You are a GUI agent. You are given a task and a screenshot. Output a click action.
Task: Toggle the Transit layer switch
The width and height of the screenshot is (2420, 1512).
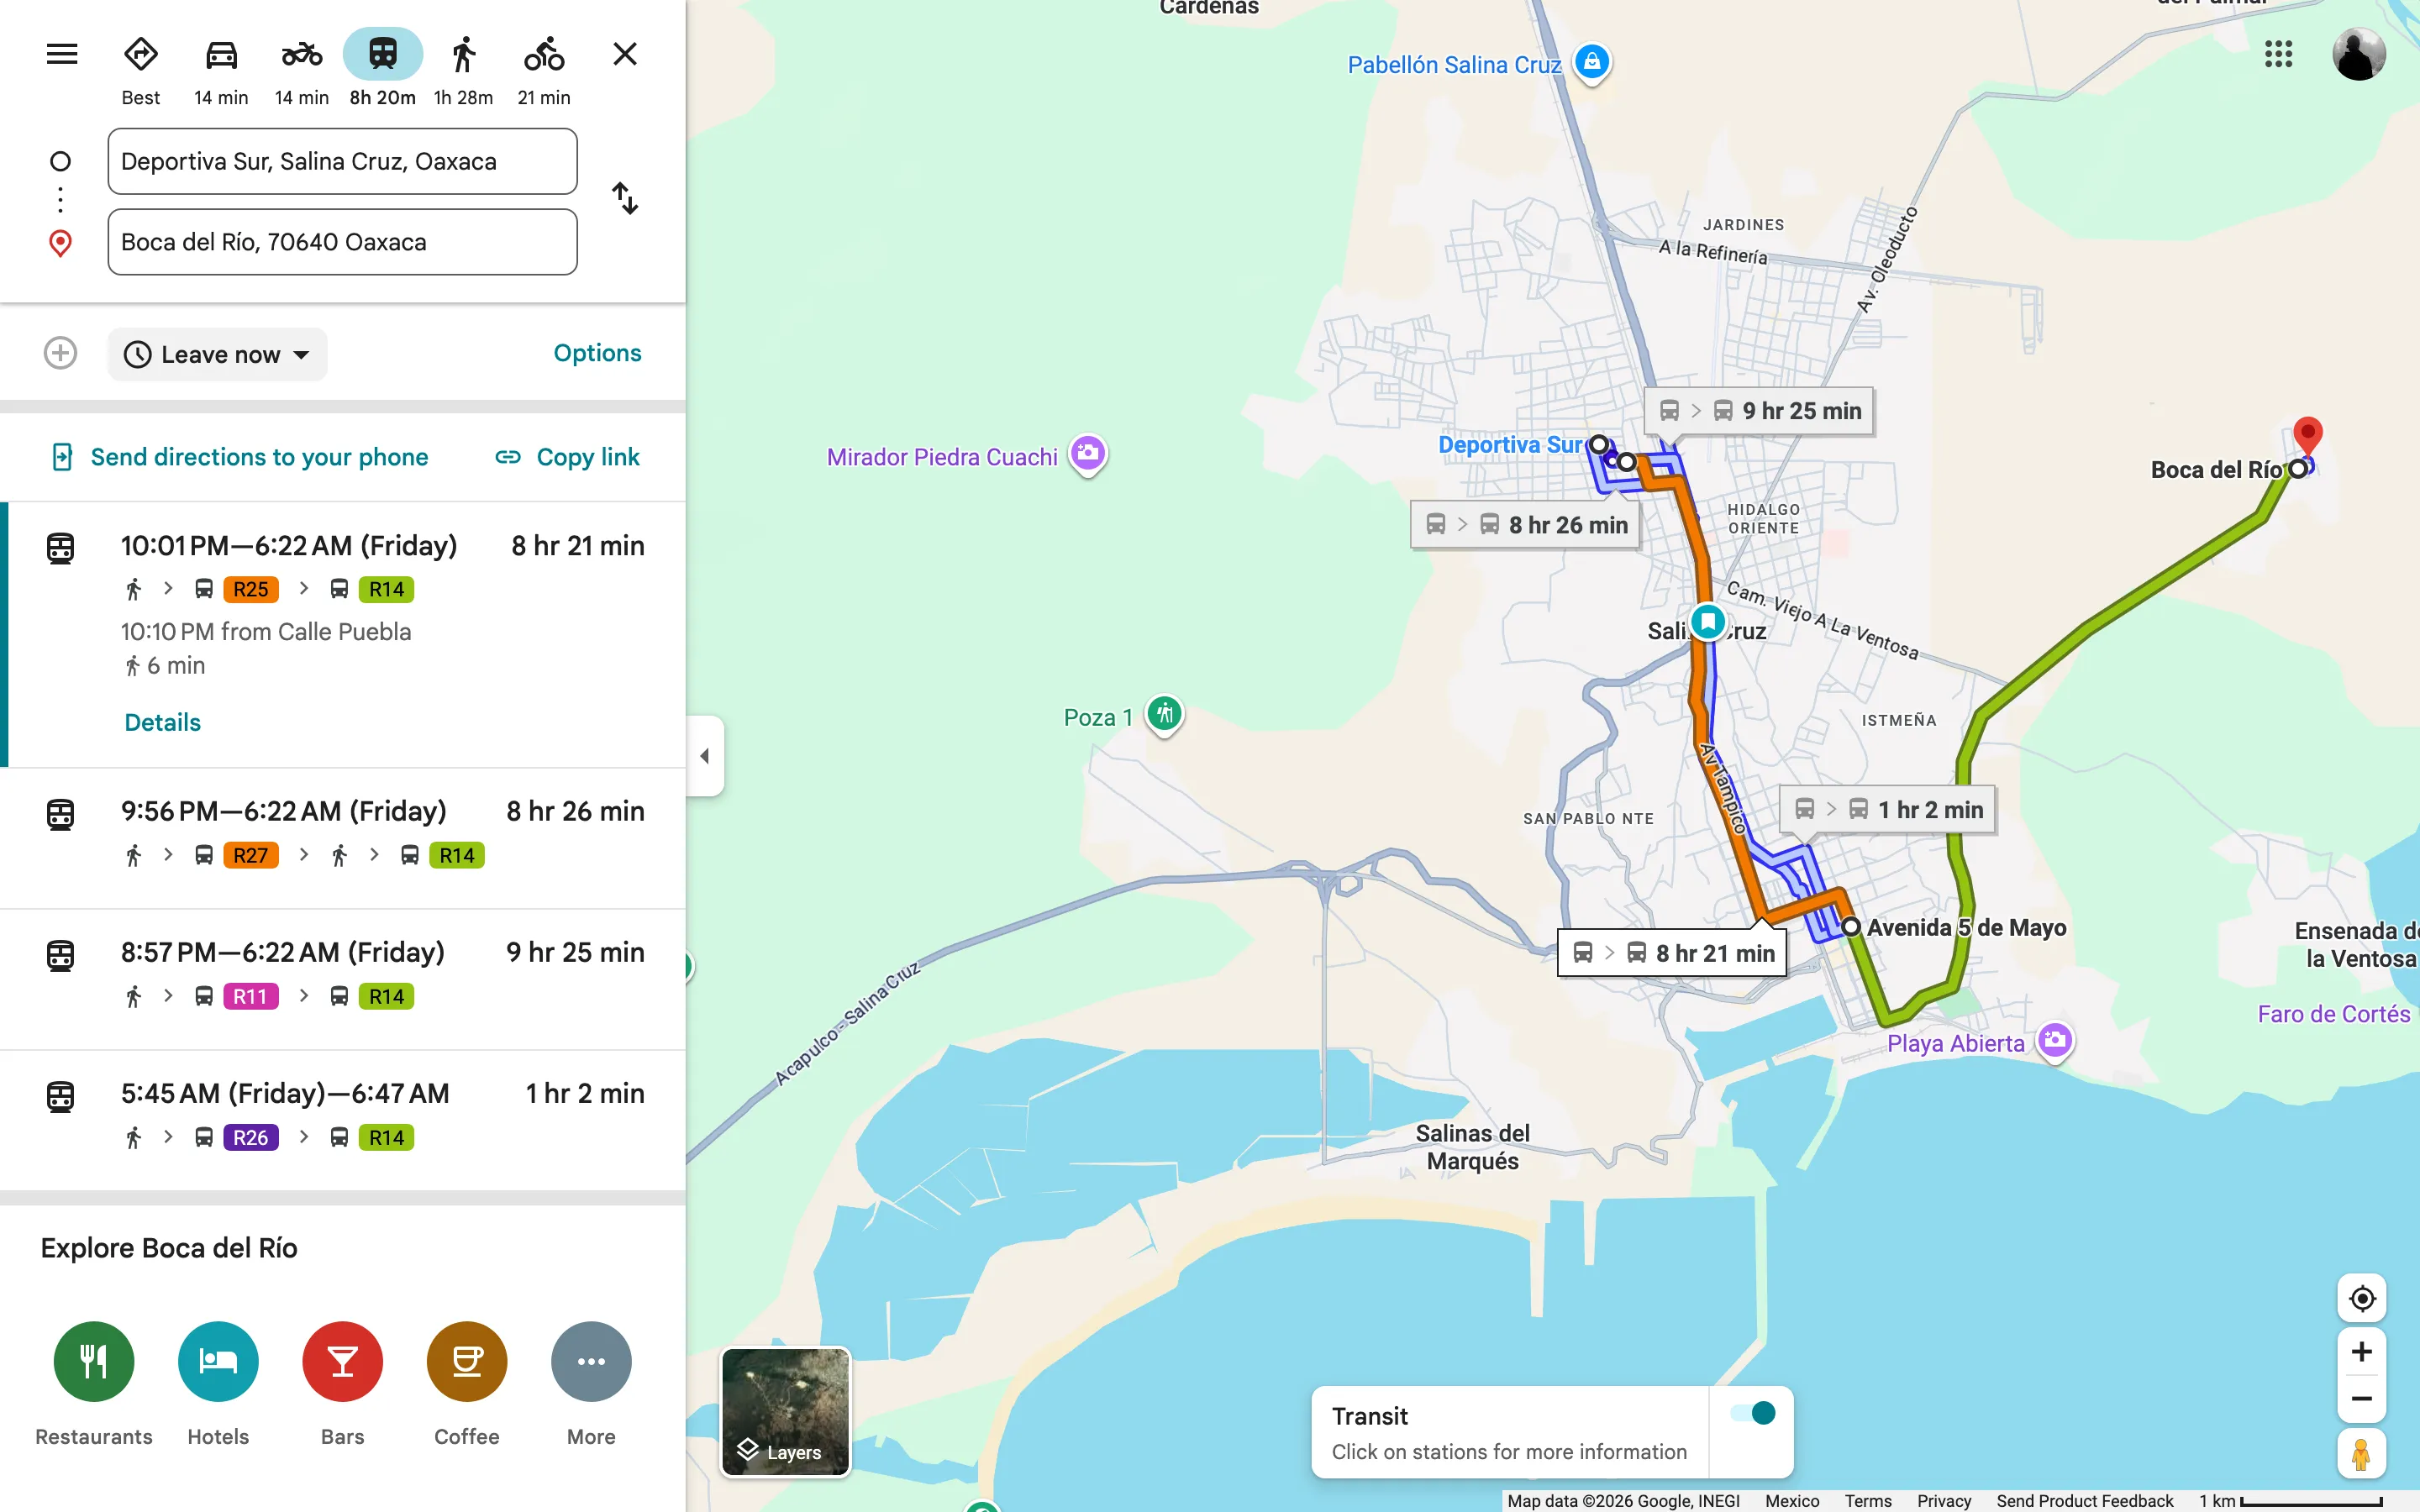(1753, 1413)
